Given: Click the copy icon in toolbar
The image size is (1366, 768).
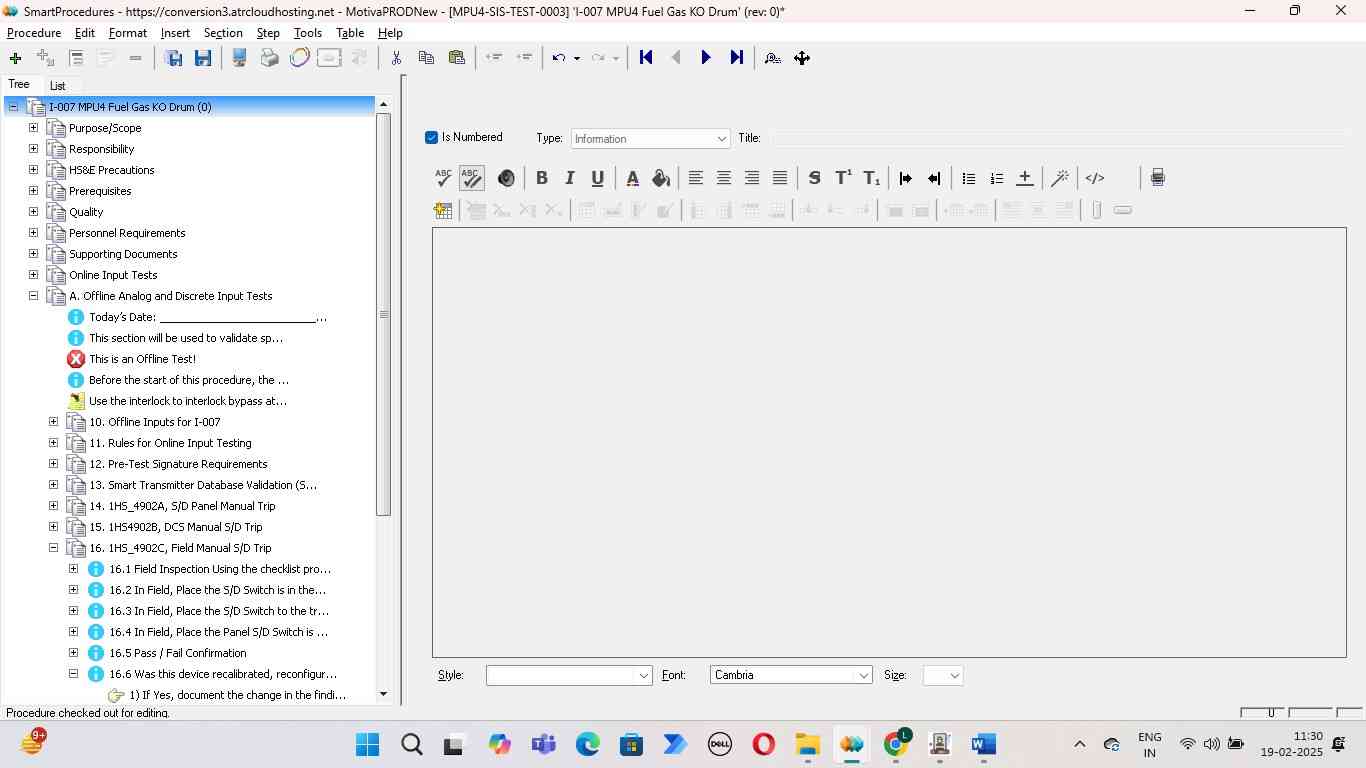Looking at the screenshot, I should [426, 58].
